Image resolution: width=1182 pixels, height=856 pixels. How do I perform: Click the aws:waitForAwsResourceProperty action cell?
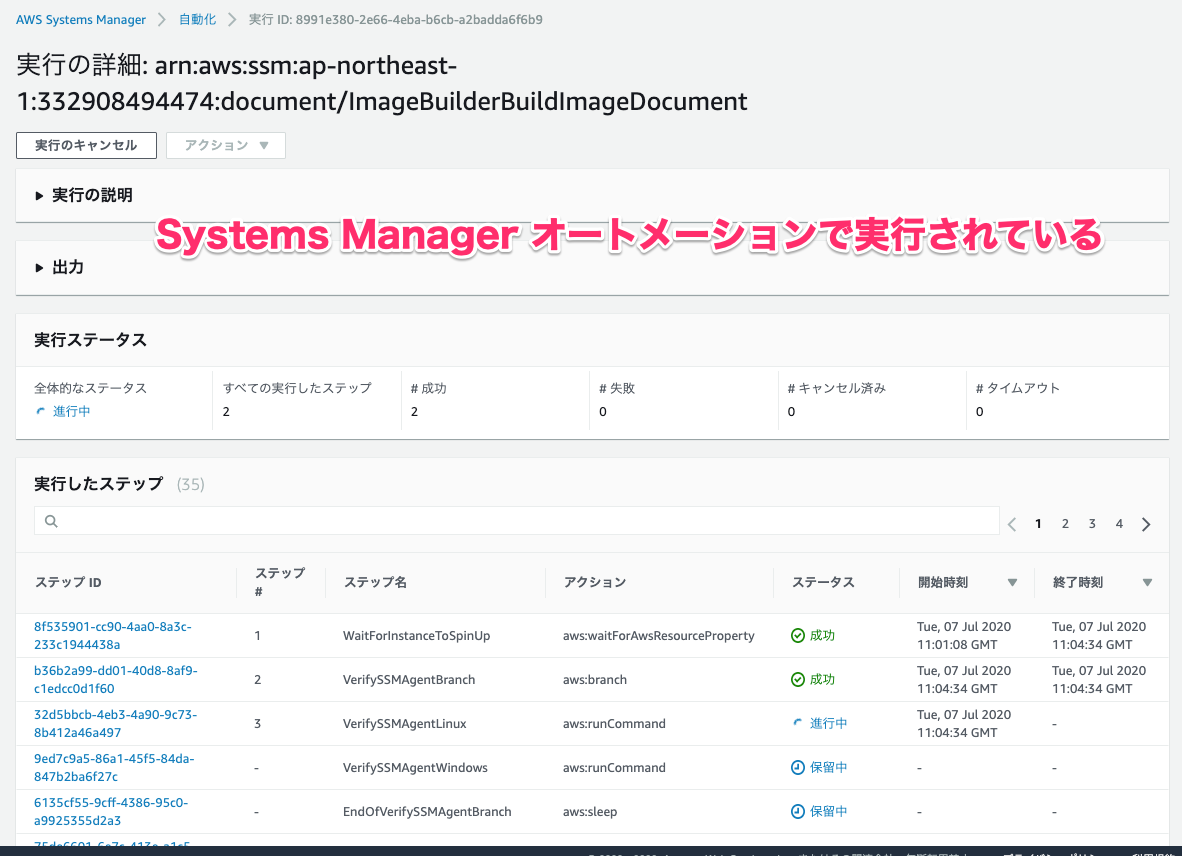659,635
